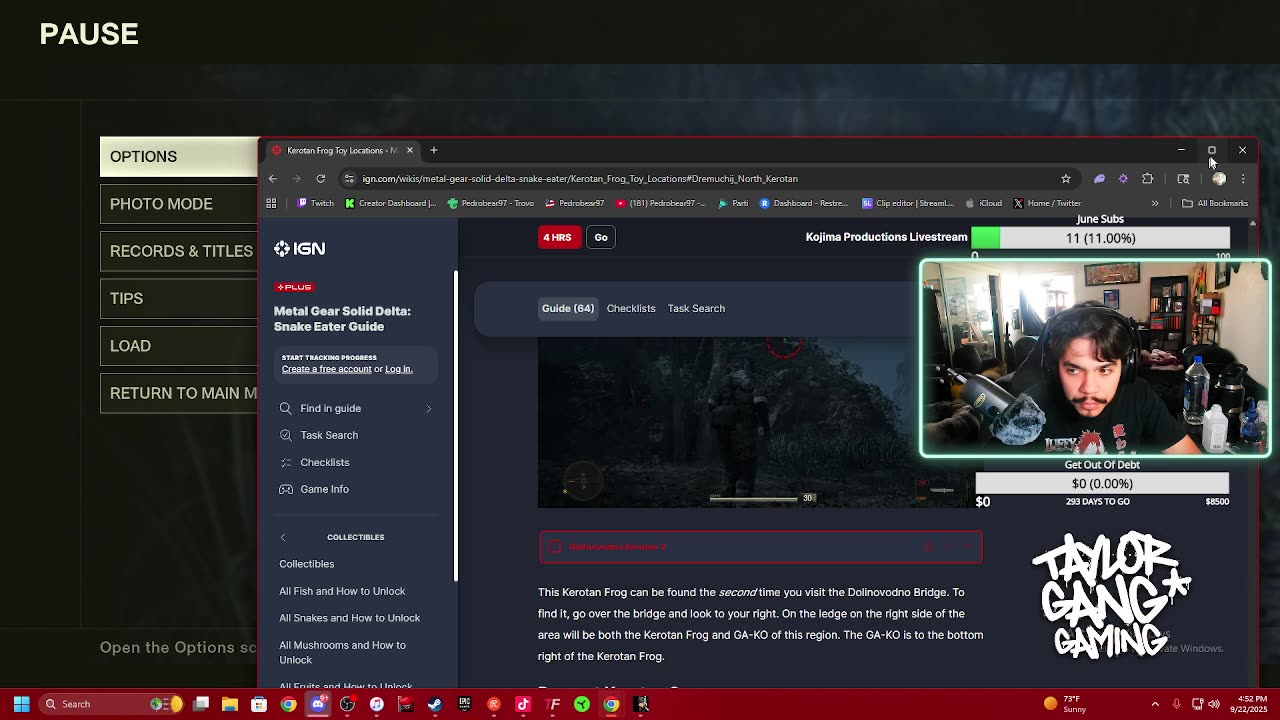The height and width of the screenshot is (720, 1280).
Task: Open All Mushrooms and How to Unlock
Action: pos(343,652)
